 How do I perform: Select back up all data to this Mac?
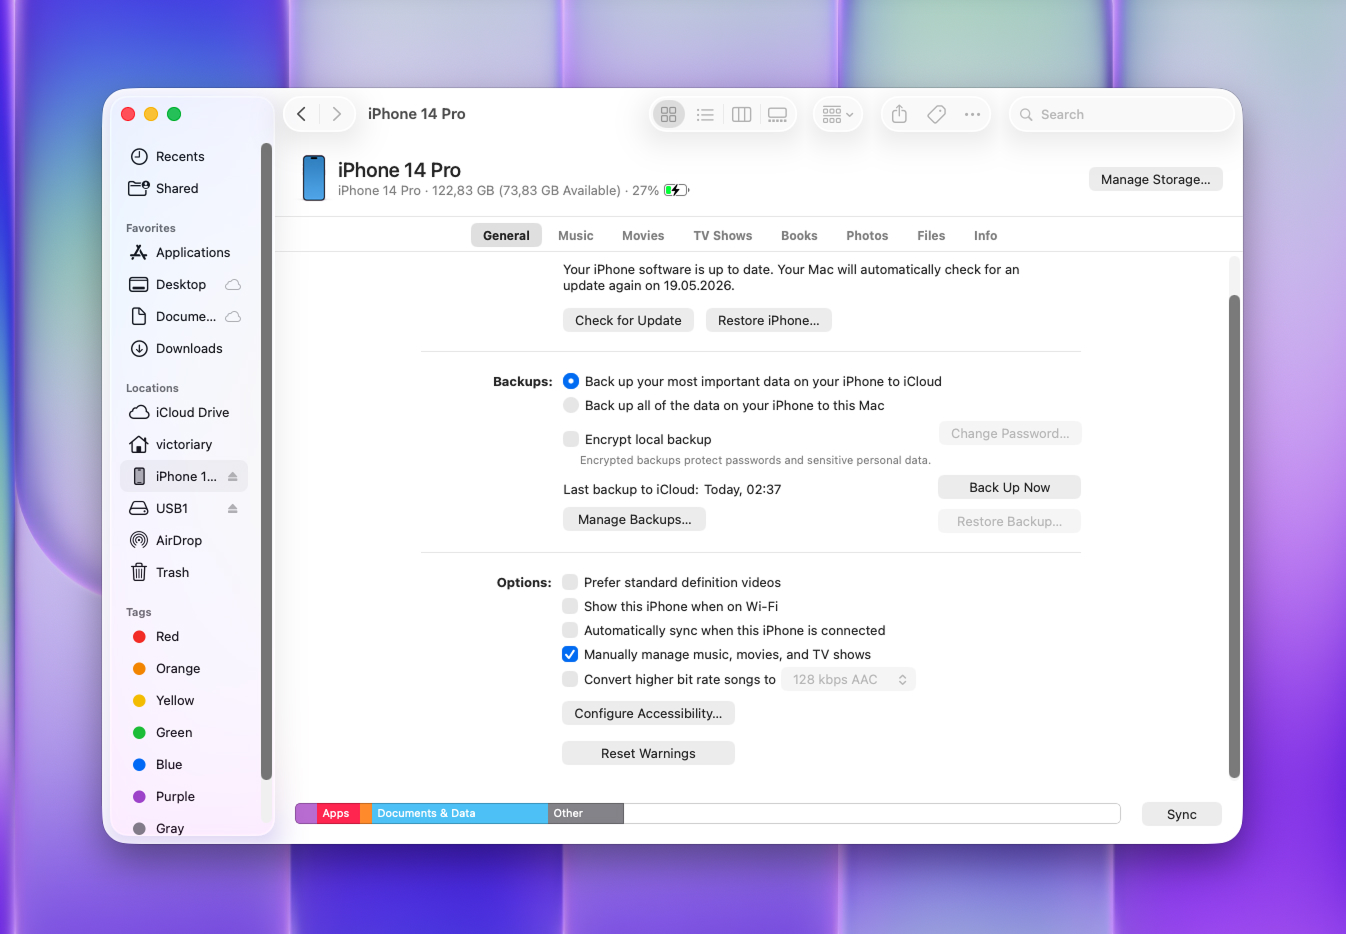(x=571, y=405)
